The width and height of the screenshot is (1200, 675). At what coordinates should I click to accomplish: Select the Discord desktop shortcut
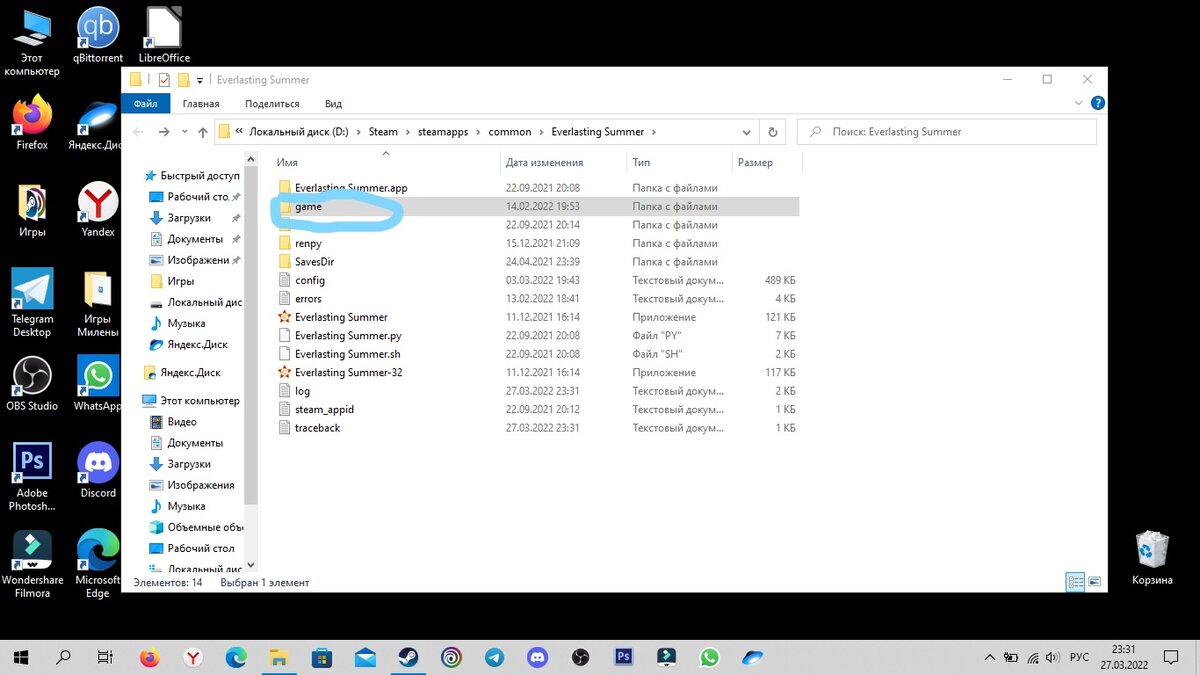(98, 470)
